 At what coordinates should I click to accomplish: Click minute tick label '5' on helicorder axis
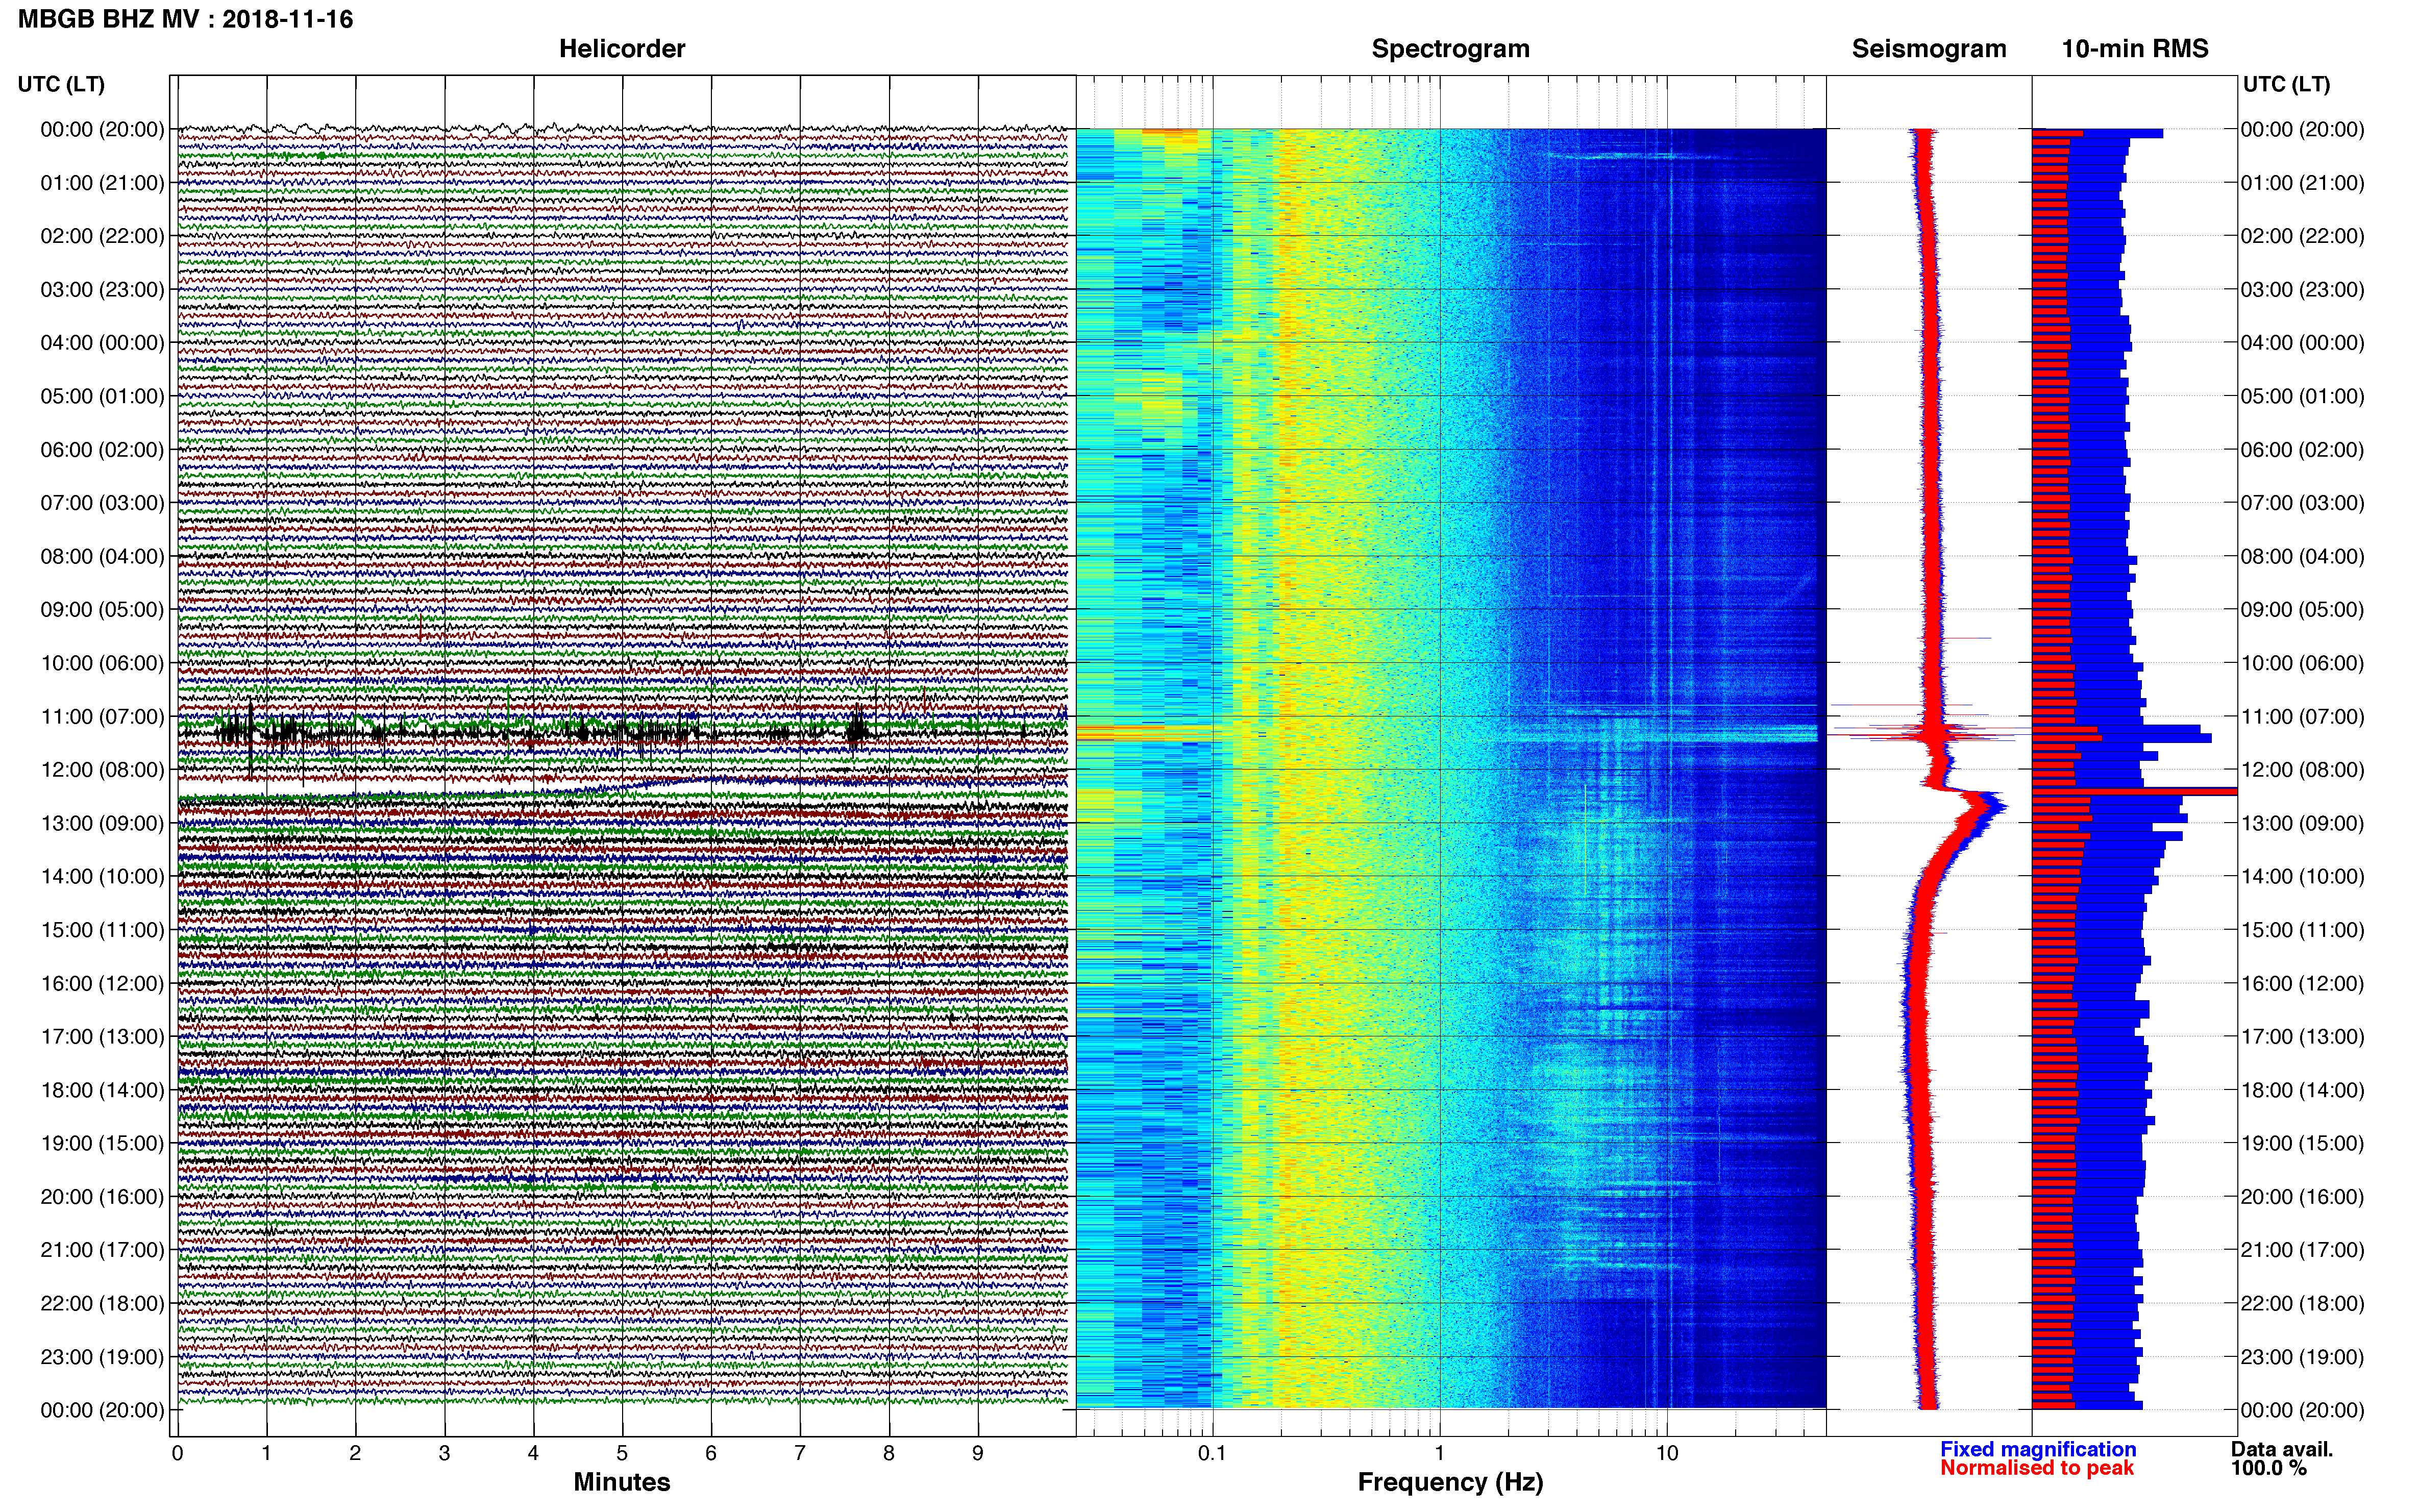[x=622, y=1453]
